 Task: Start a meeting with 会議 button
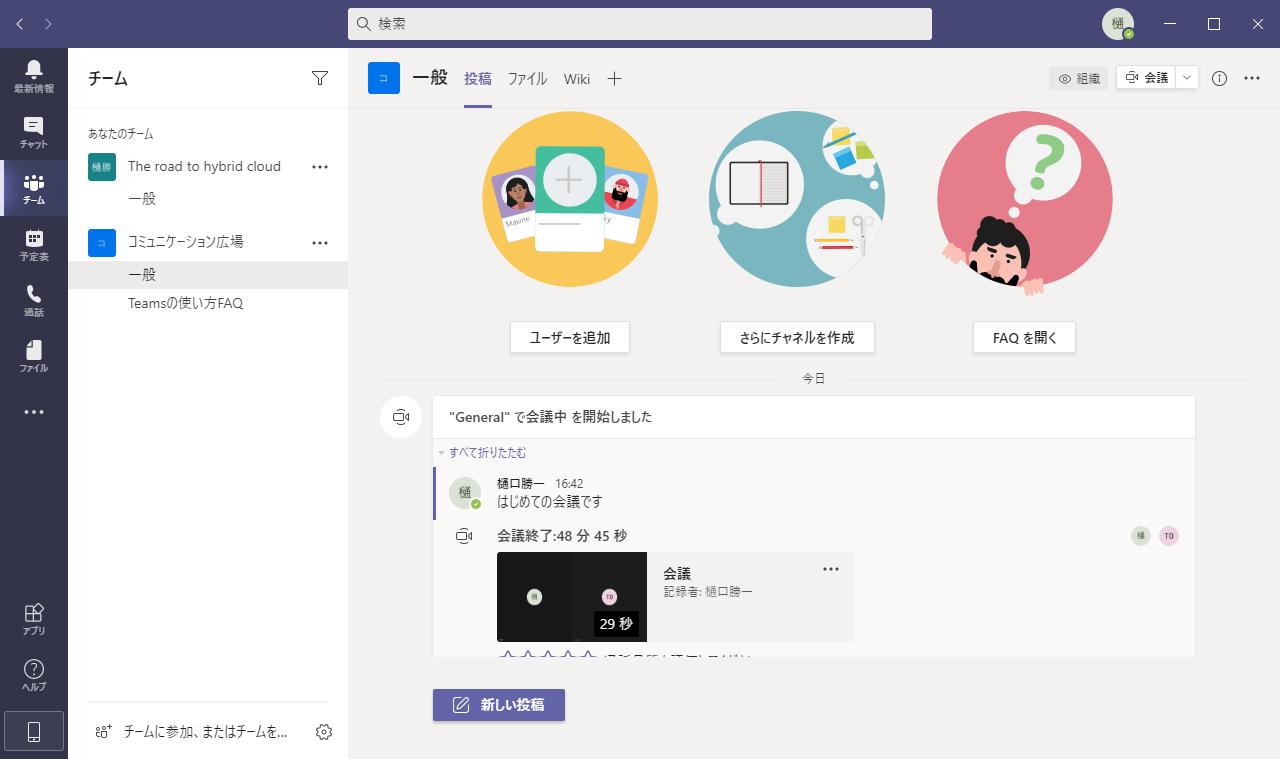pyautogui.click(x=1146, y=77)
